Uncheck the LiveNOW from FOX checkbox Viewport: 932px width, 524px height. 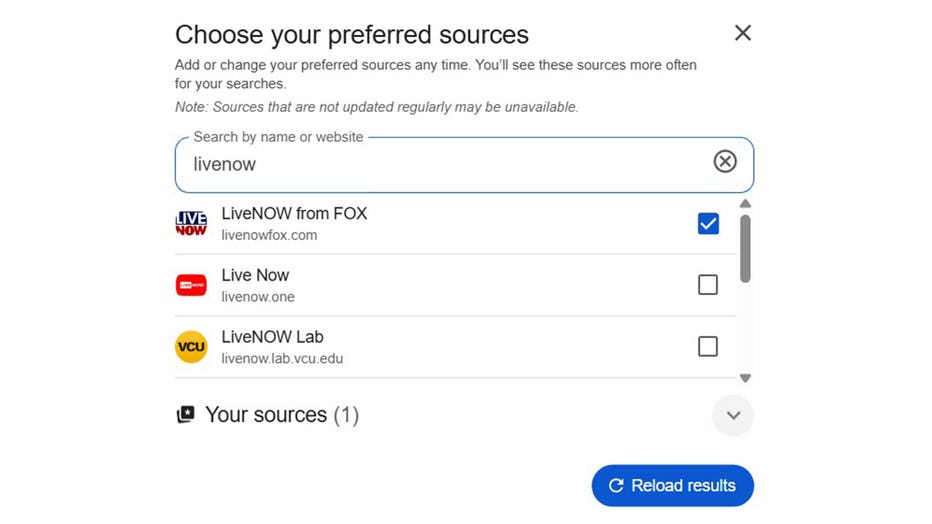[708, 223]
